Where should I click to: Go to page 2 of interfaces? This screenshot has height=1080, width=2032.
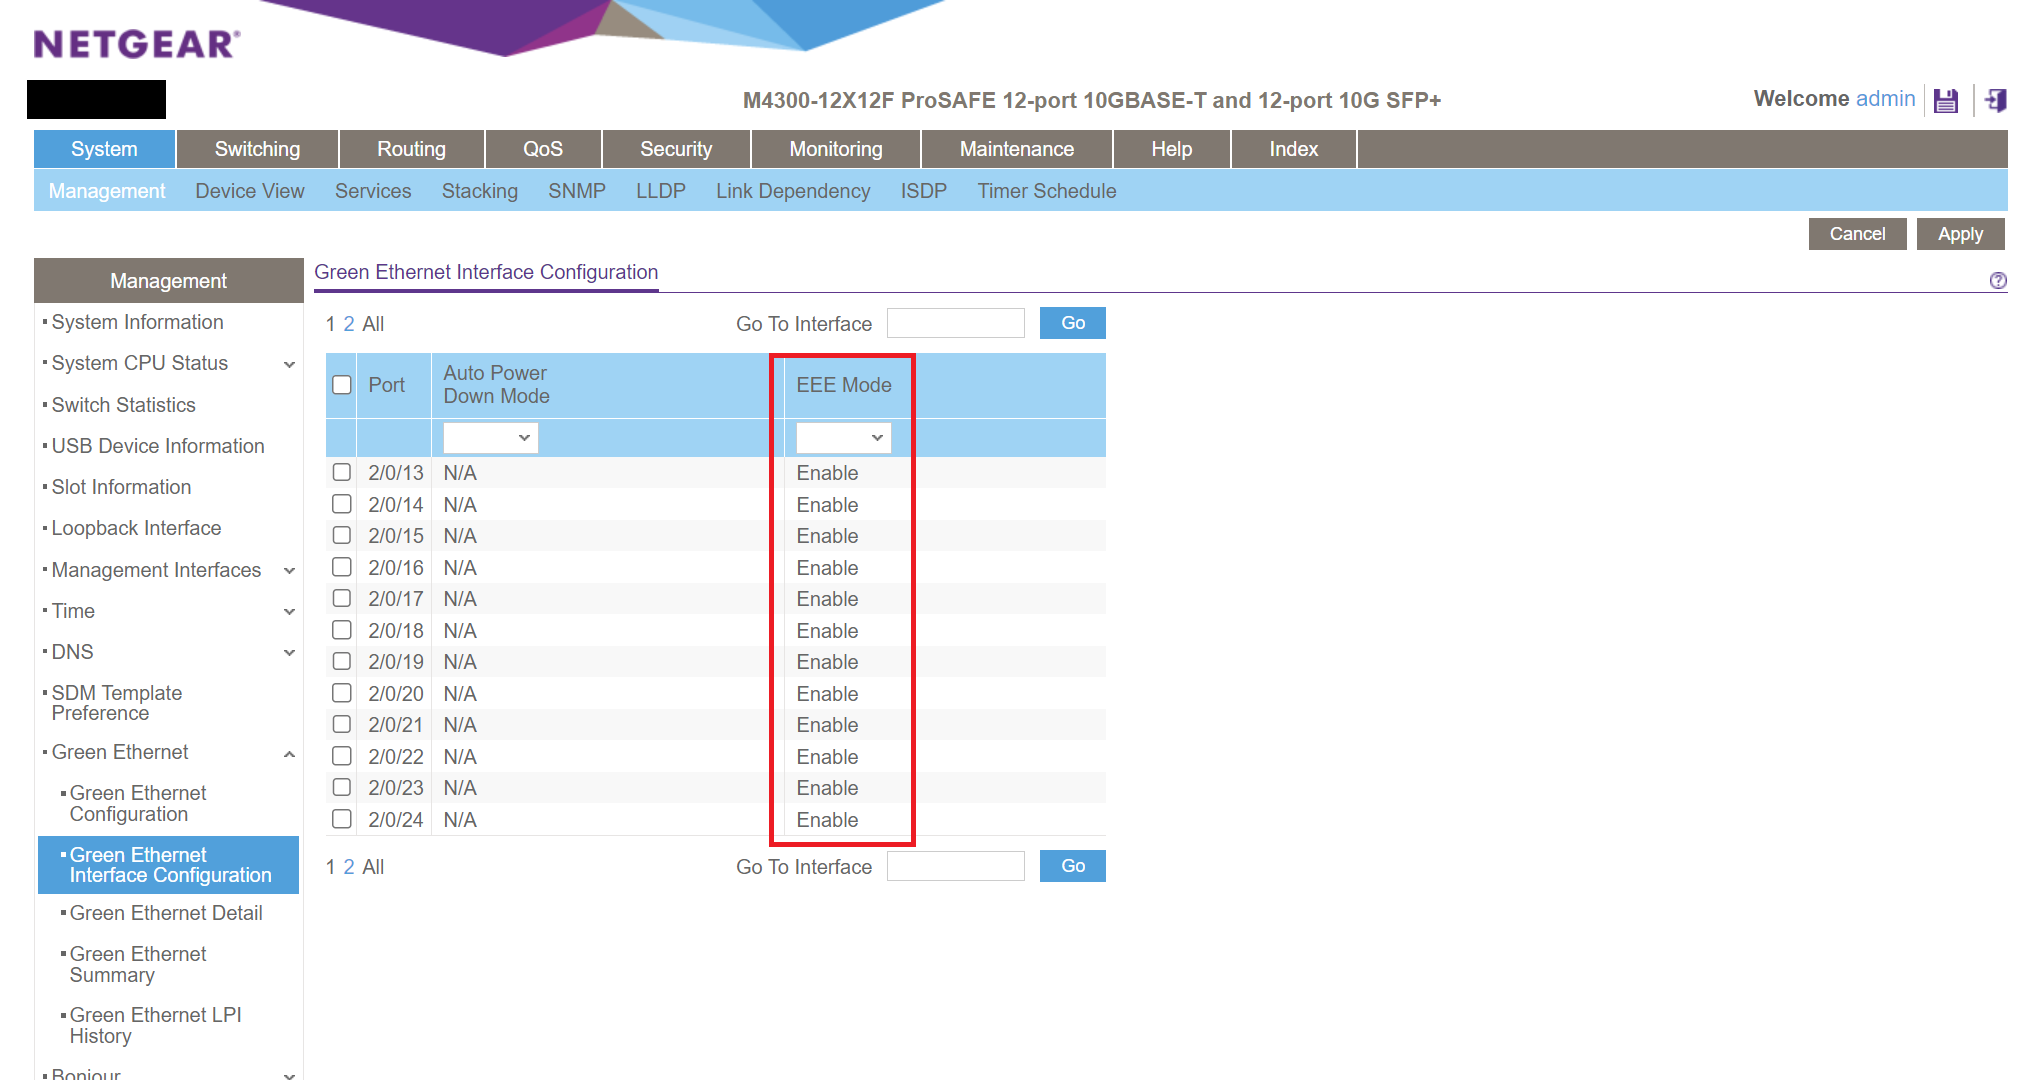[x=349, y=324]
